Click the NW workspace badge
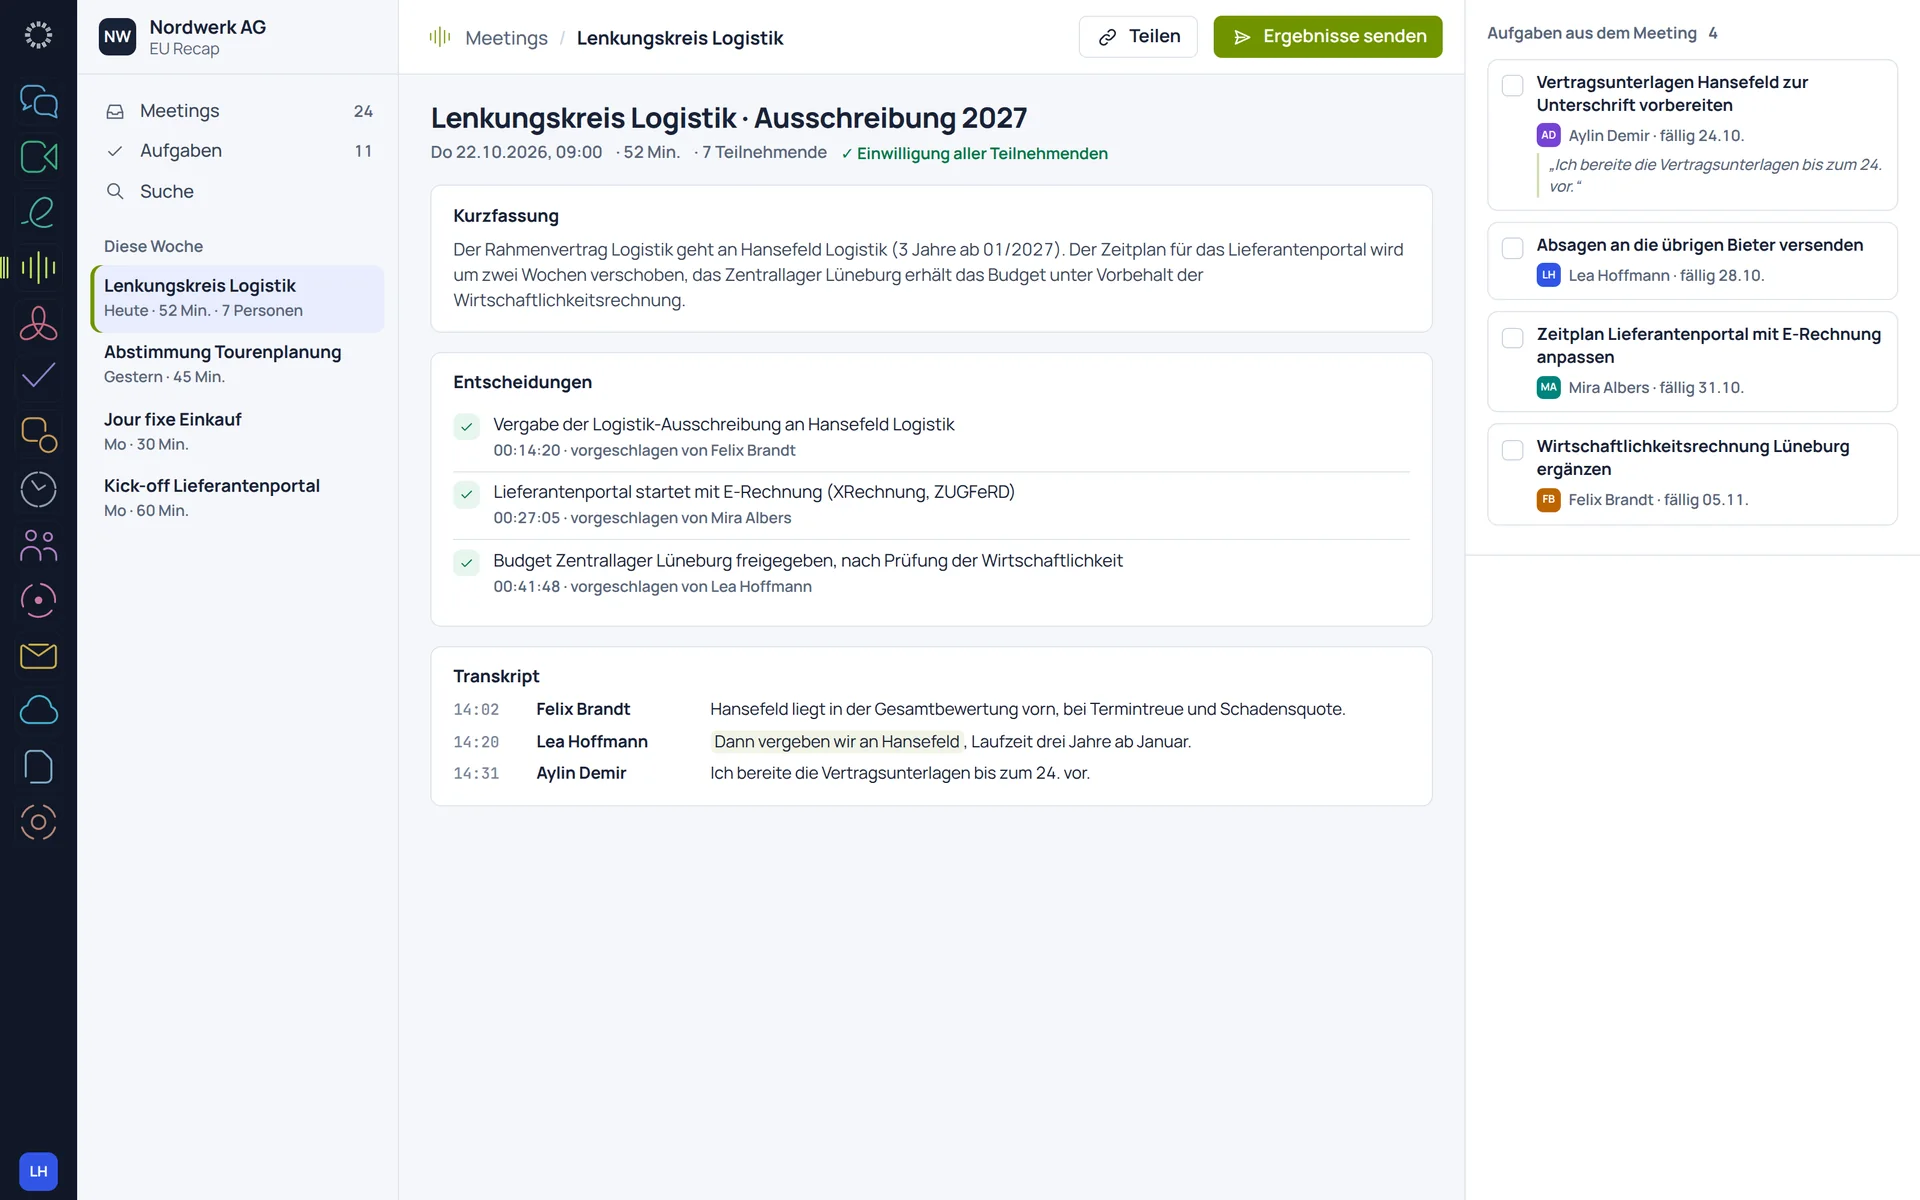The width and height of the screenshot is (1920, 1200). pos(117,37)
